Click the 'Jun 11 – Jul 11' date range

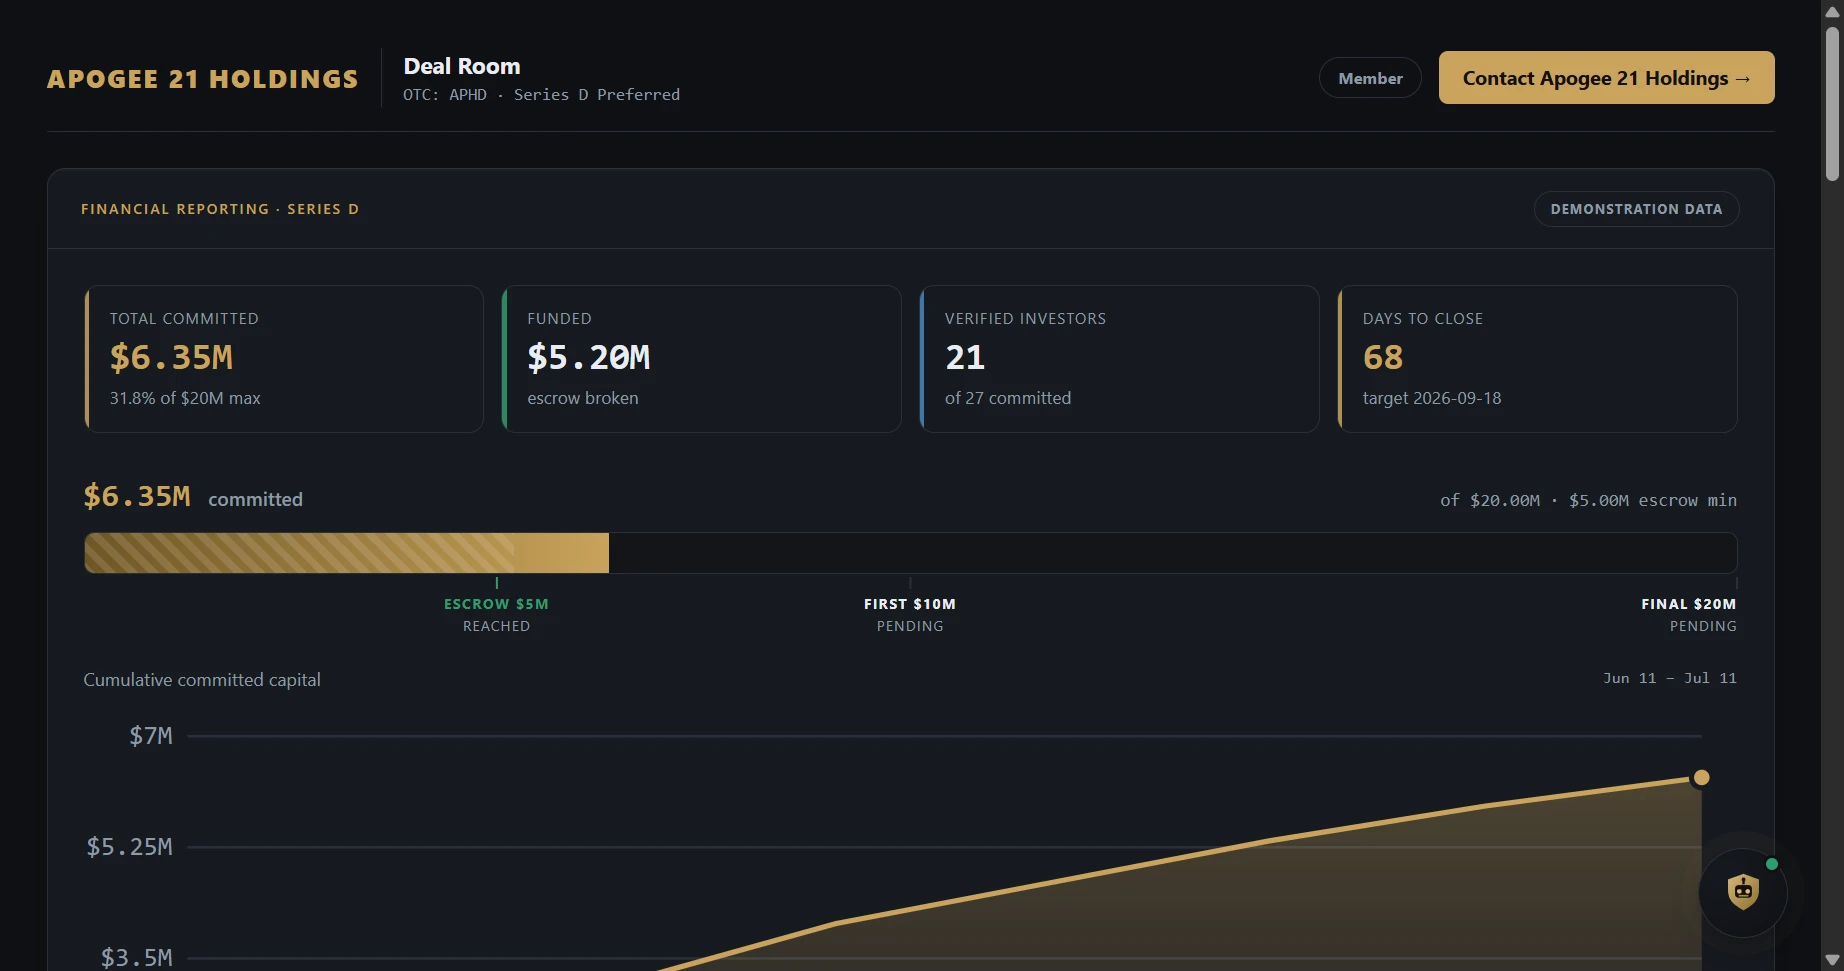tap(1670, 678)
